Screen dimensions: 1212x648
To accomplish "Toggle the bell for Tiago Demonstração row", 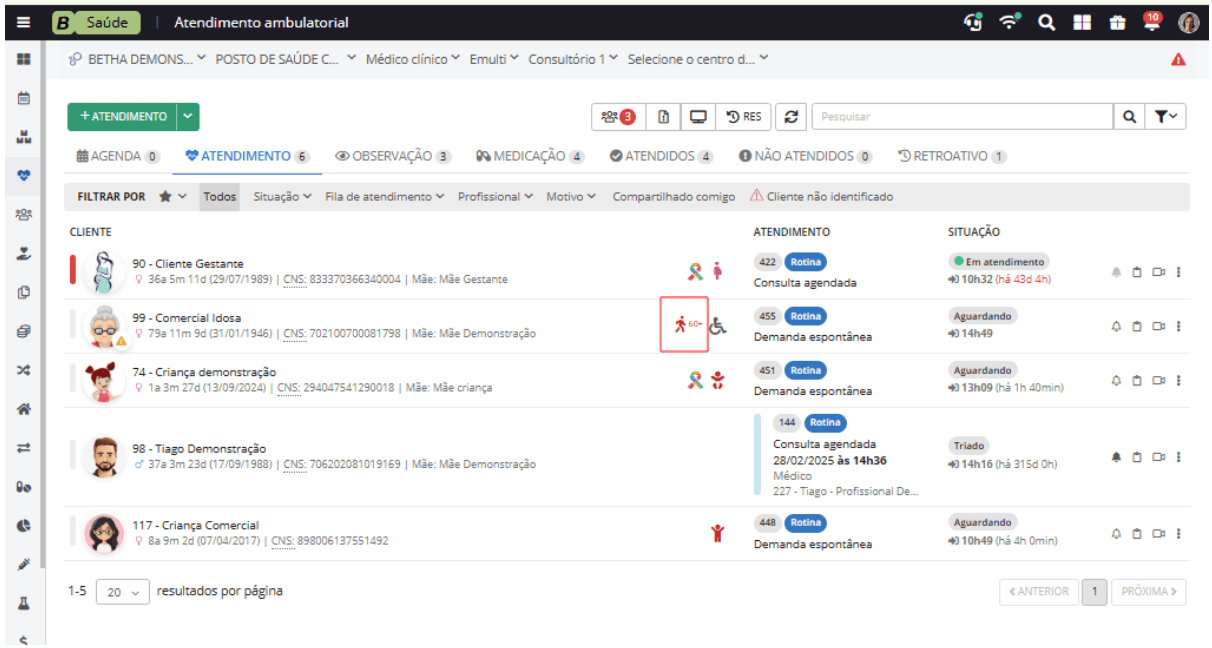I will point(1116,457).
